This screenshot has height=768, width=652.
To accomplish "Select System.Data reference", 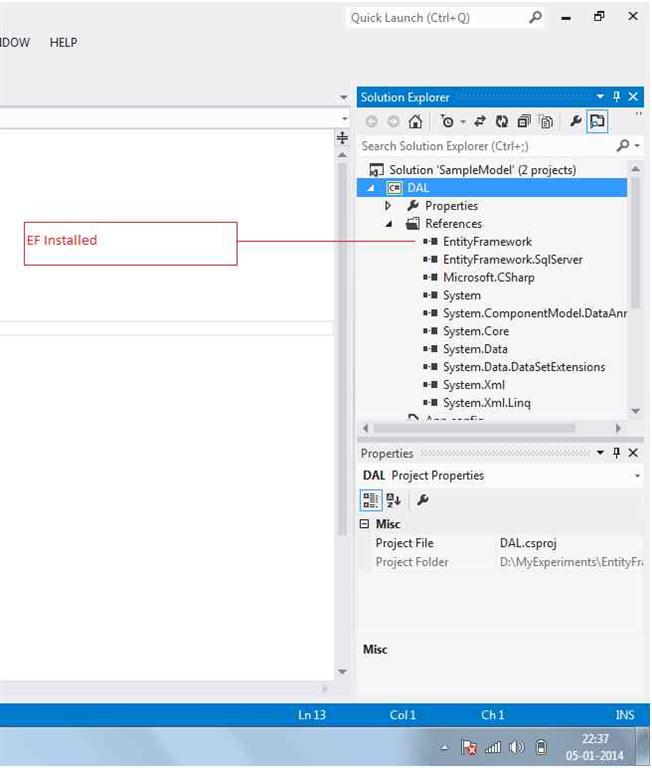I will coord(475,349).
